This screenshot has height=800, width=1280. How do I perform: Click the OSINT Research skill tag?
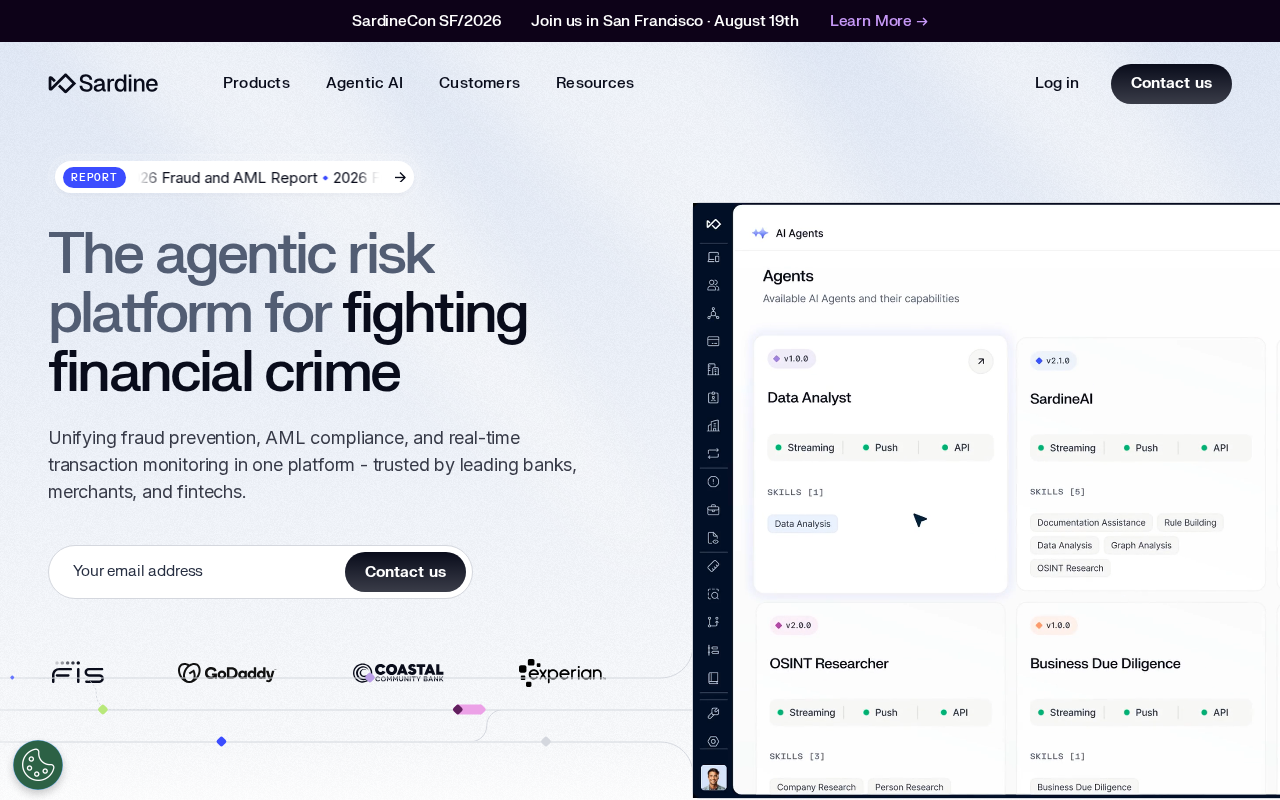click(x=1070, y=568)
